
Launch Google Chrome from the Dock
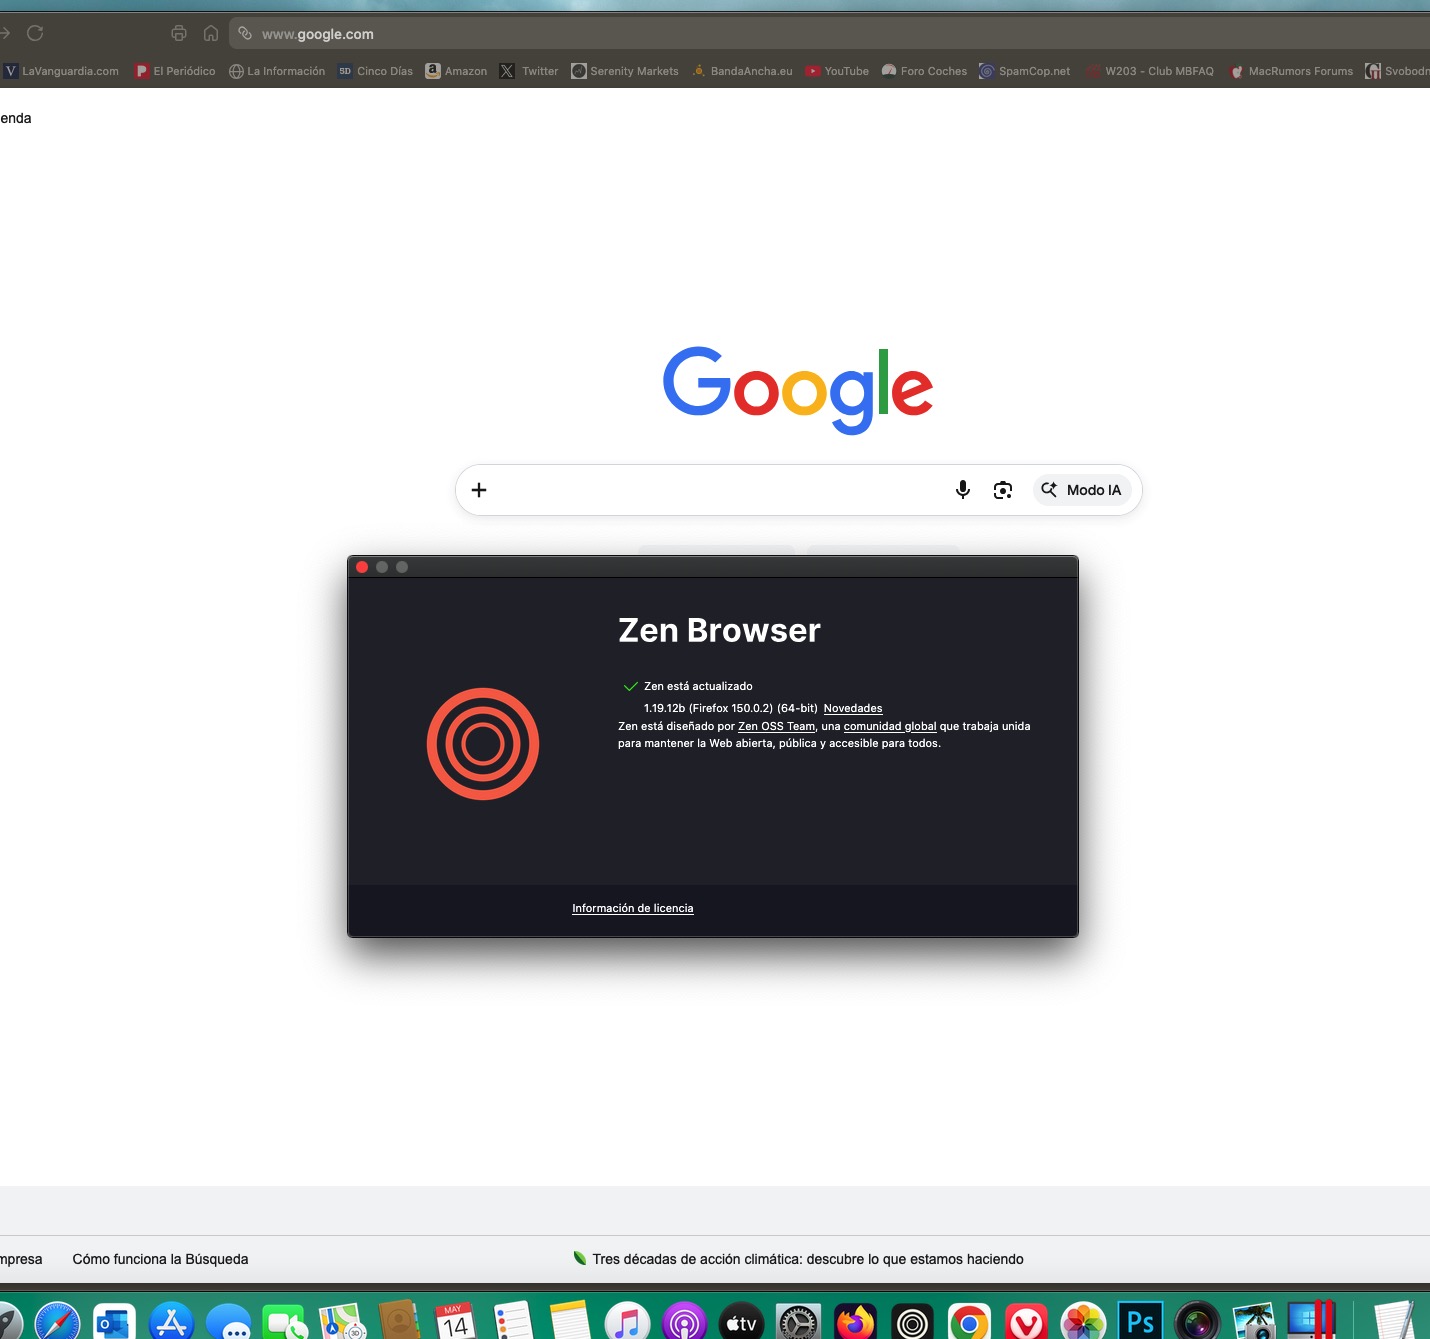pyautogui.click(x=969, y=1321)
